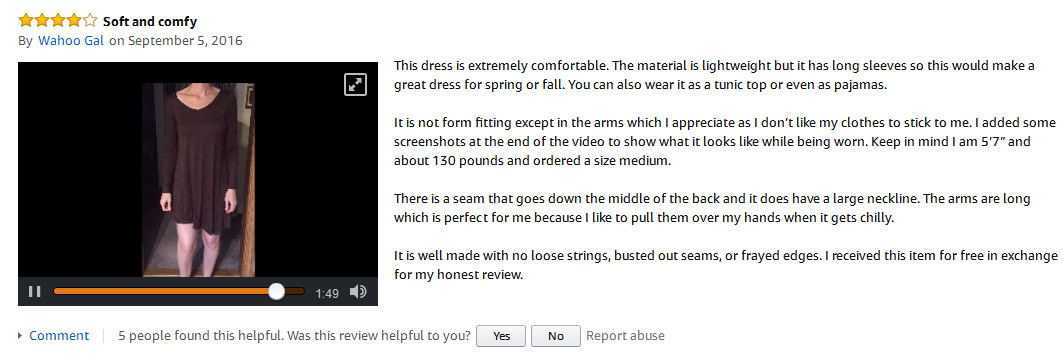Viewport: 1063px width, 361px height.
Task: Click the 1:49 video time display
Action: [327, 293]
